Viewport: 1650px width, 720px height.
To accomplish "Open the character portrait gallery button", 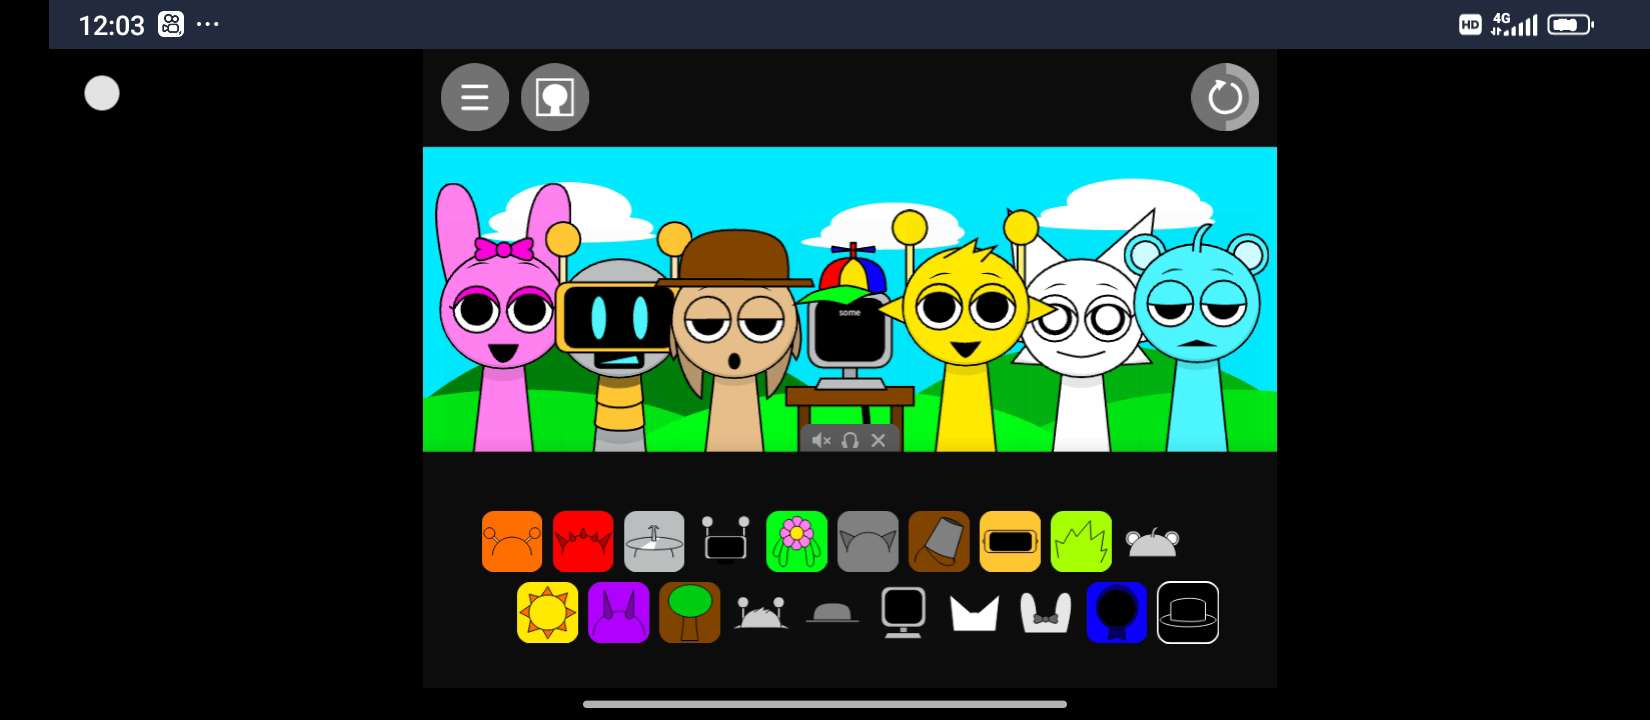I will pos(555,97).
